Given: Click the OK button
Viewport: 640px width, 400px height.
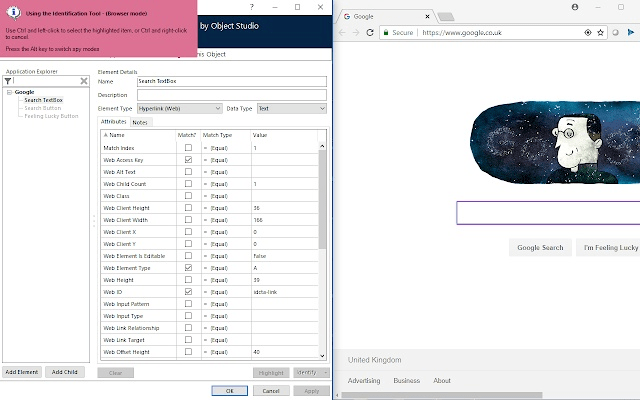Looking at the screenshot, I should [x=229, y=391].
